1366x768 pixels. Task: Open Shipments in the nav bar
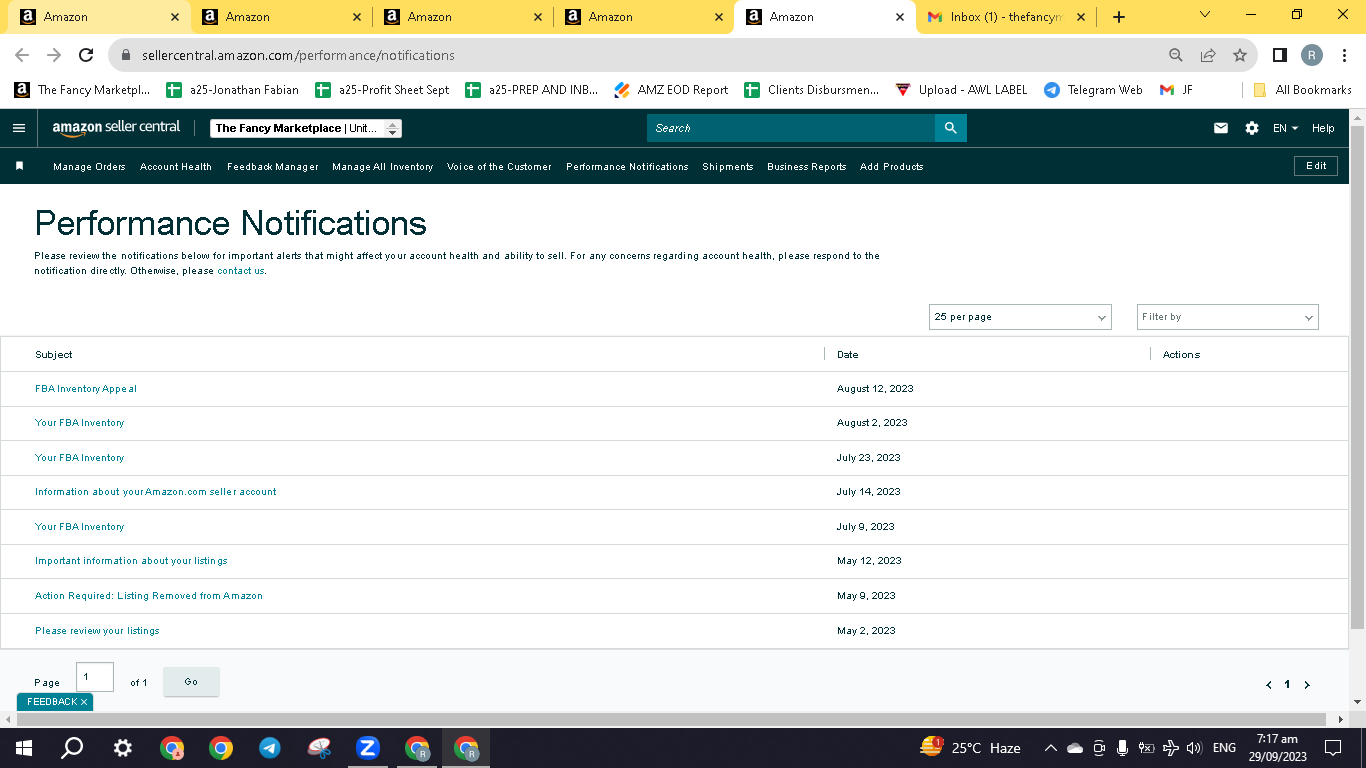(x=728, y=167)
